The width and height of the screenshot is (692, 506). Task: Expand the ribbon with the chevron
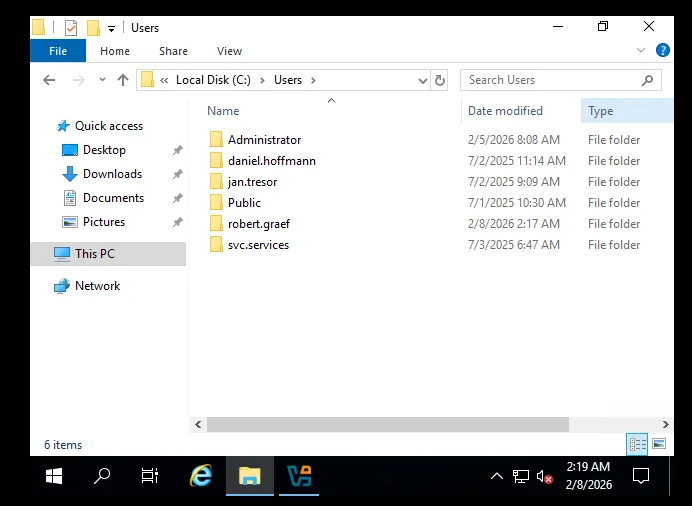tap(641, 51)
